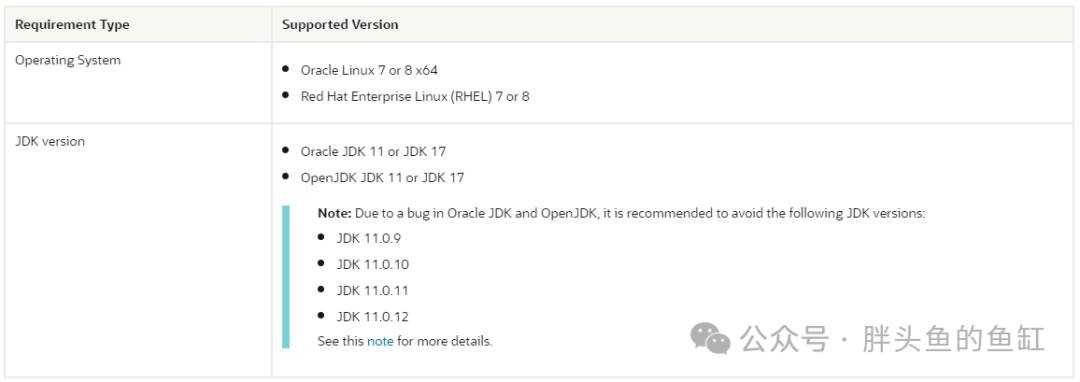Viewport: 1080px width, 382px height.
Task: Click the Requirement Type column header
Action: (72, 25)
